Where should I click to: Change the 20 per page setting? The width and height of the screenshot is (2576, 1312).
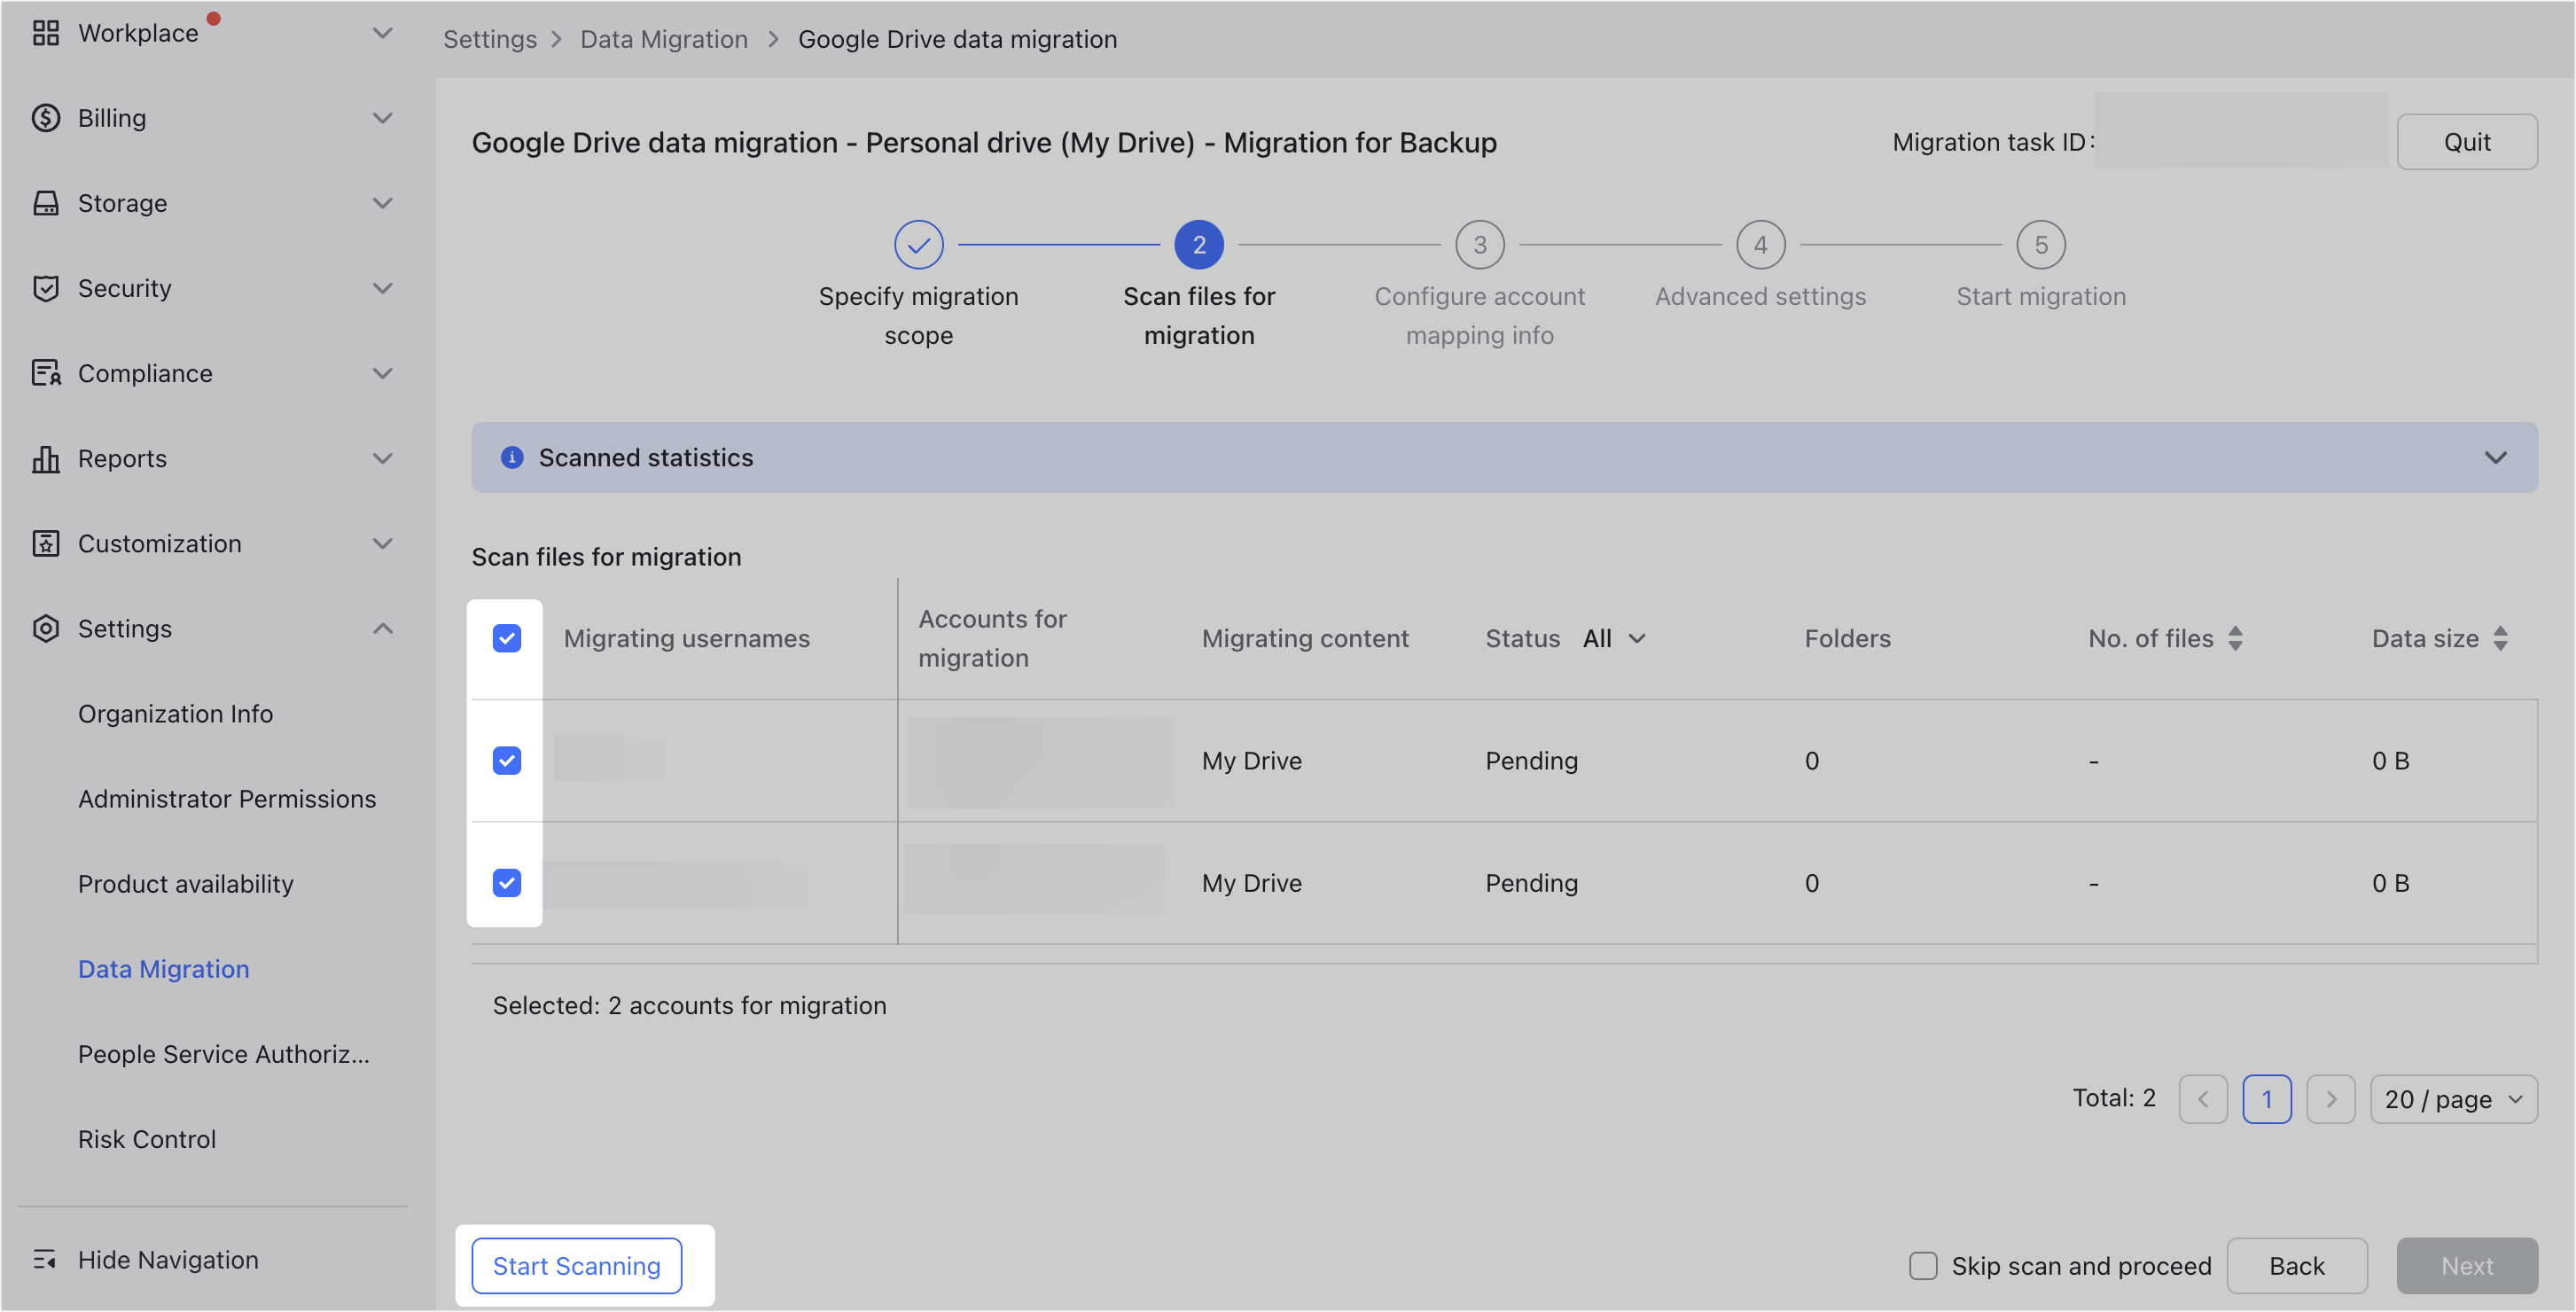(2453, 1098)
